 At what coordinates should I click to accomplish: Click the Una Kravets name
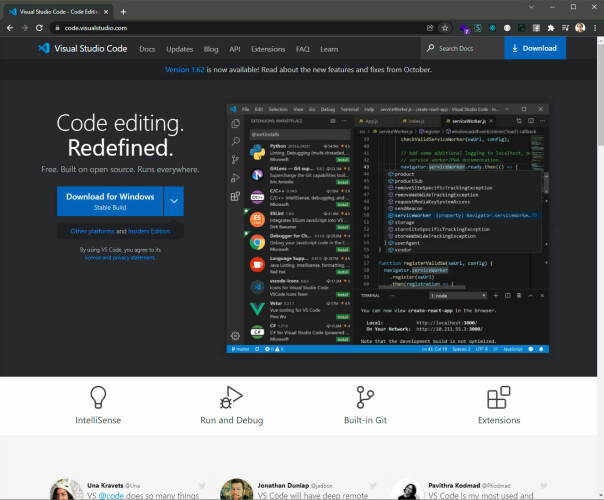pos(105,485)
